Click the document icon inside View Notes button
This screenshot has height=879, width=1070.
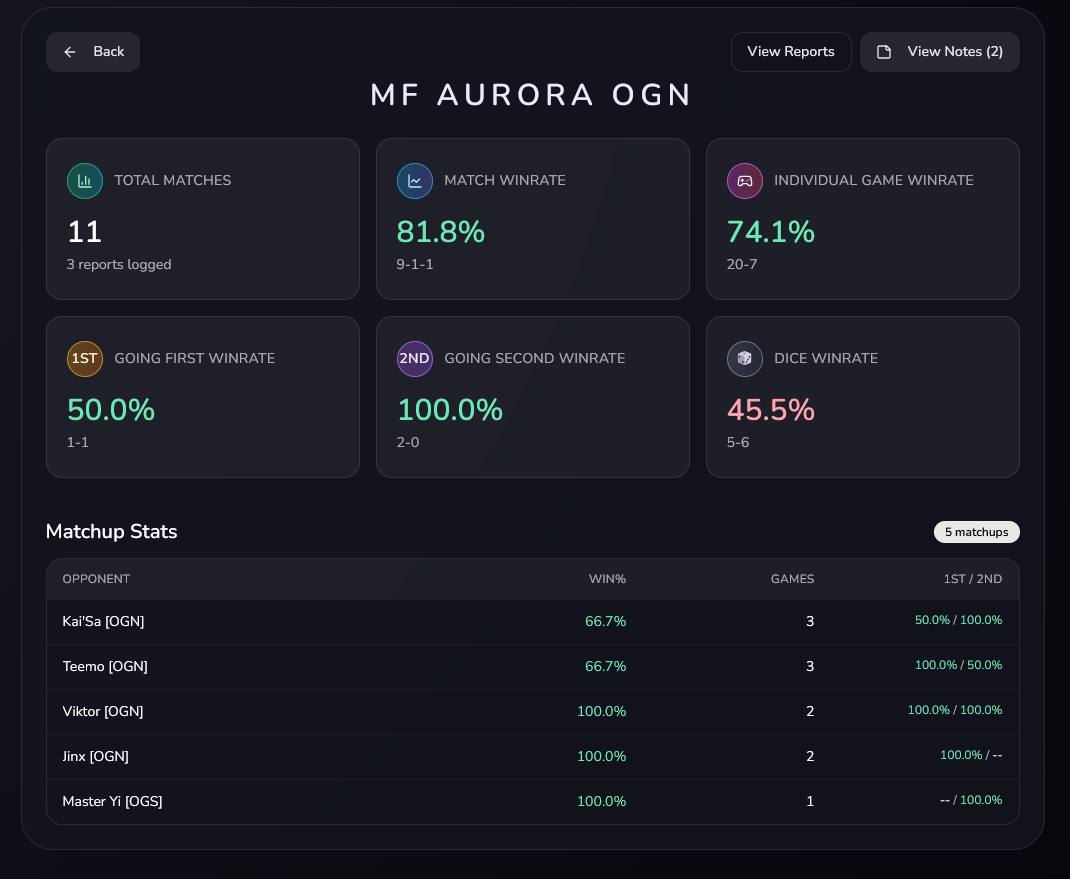click(x=884, y=51)
